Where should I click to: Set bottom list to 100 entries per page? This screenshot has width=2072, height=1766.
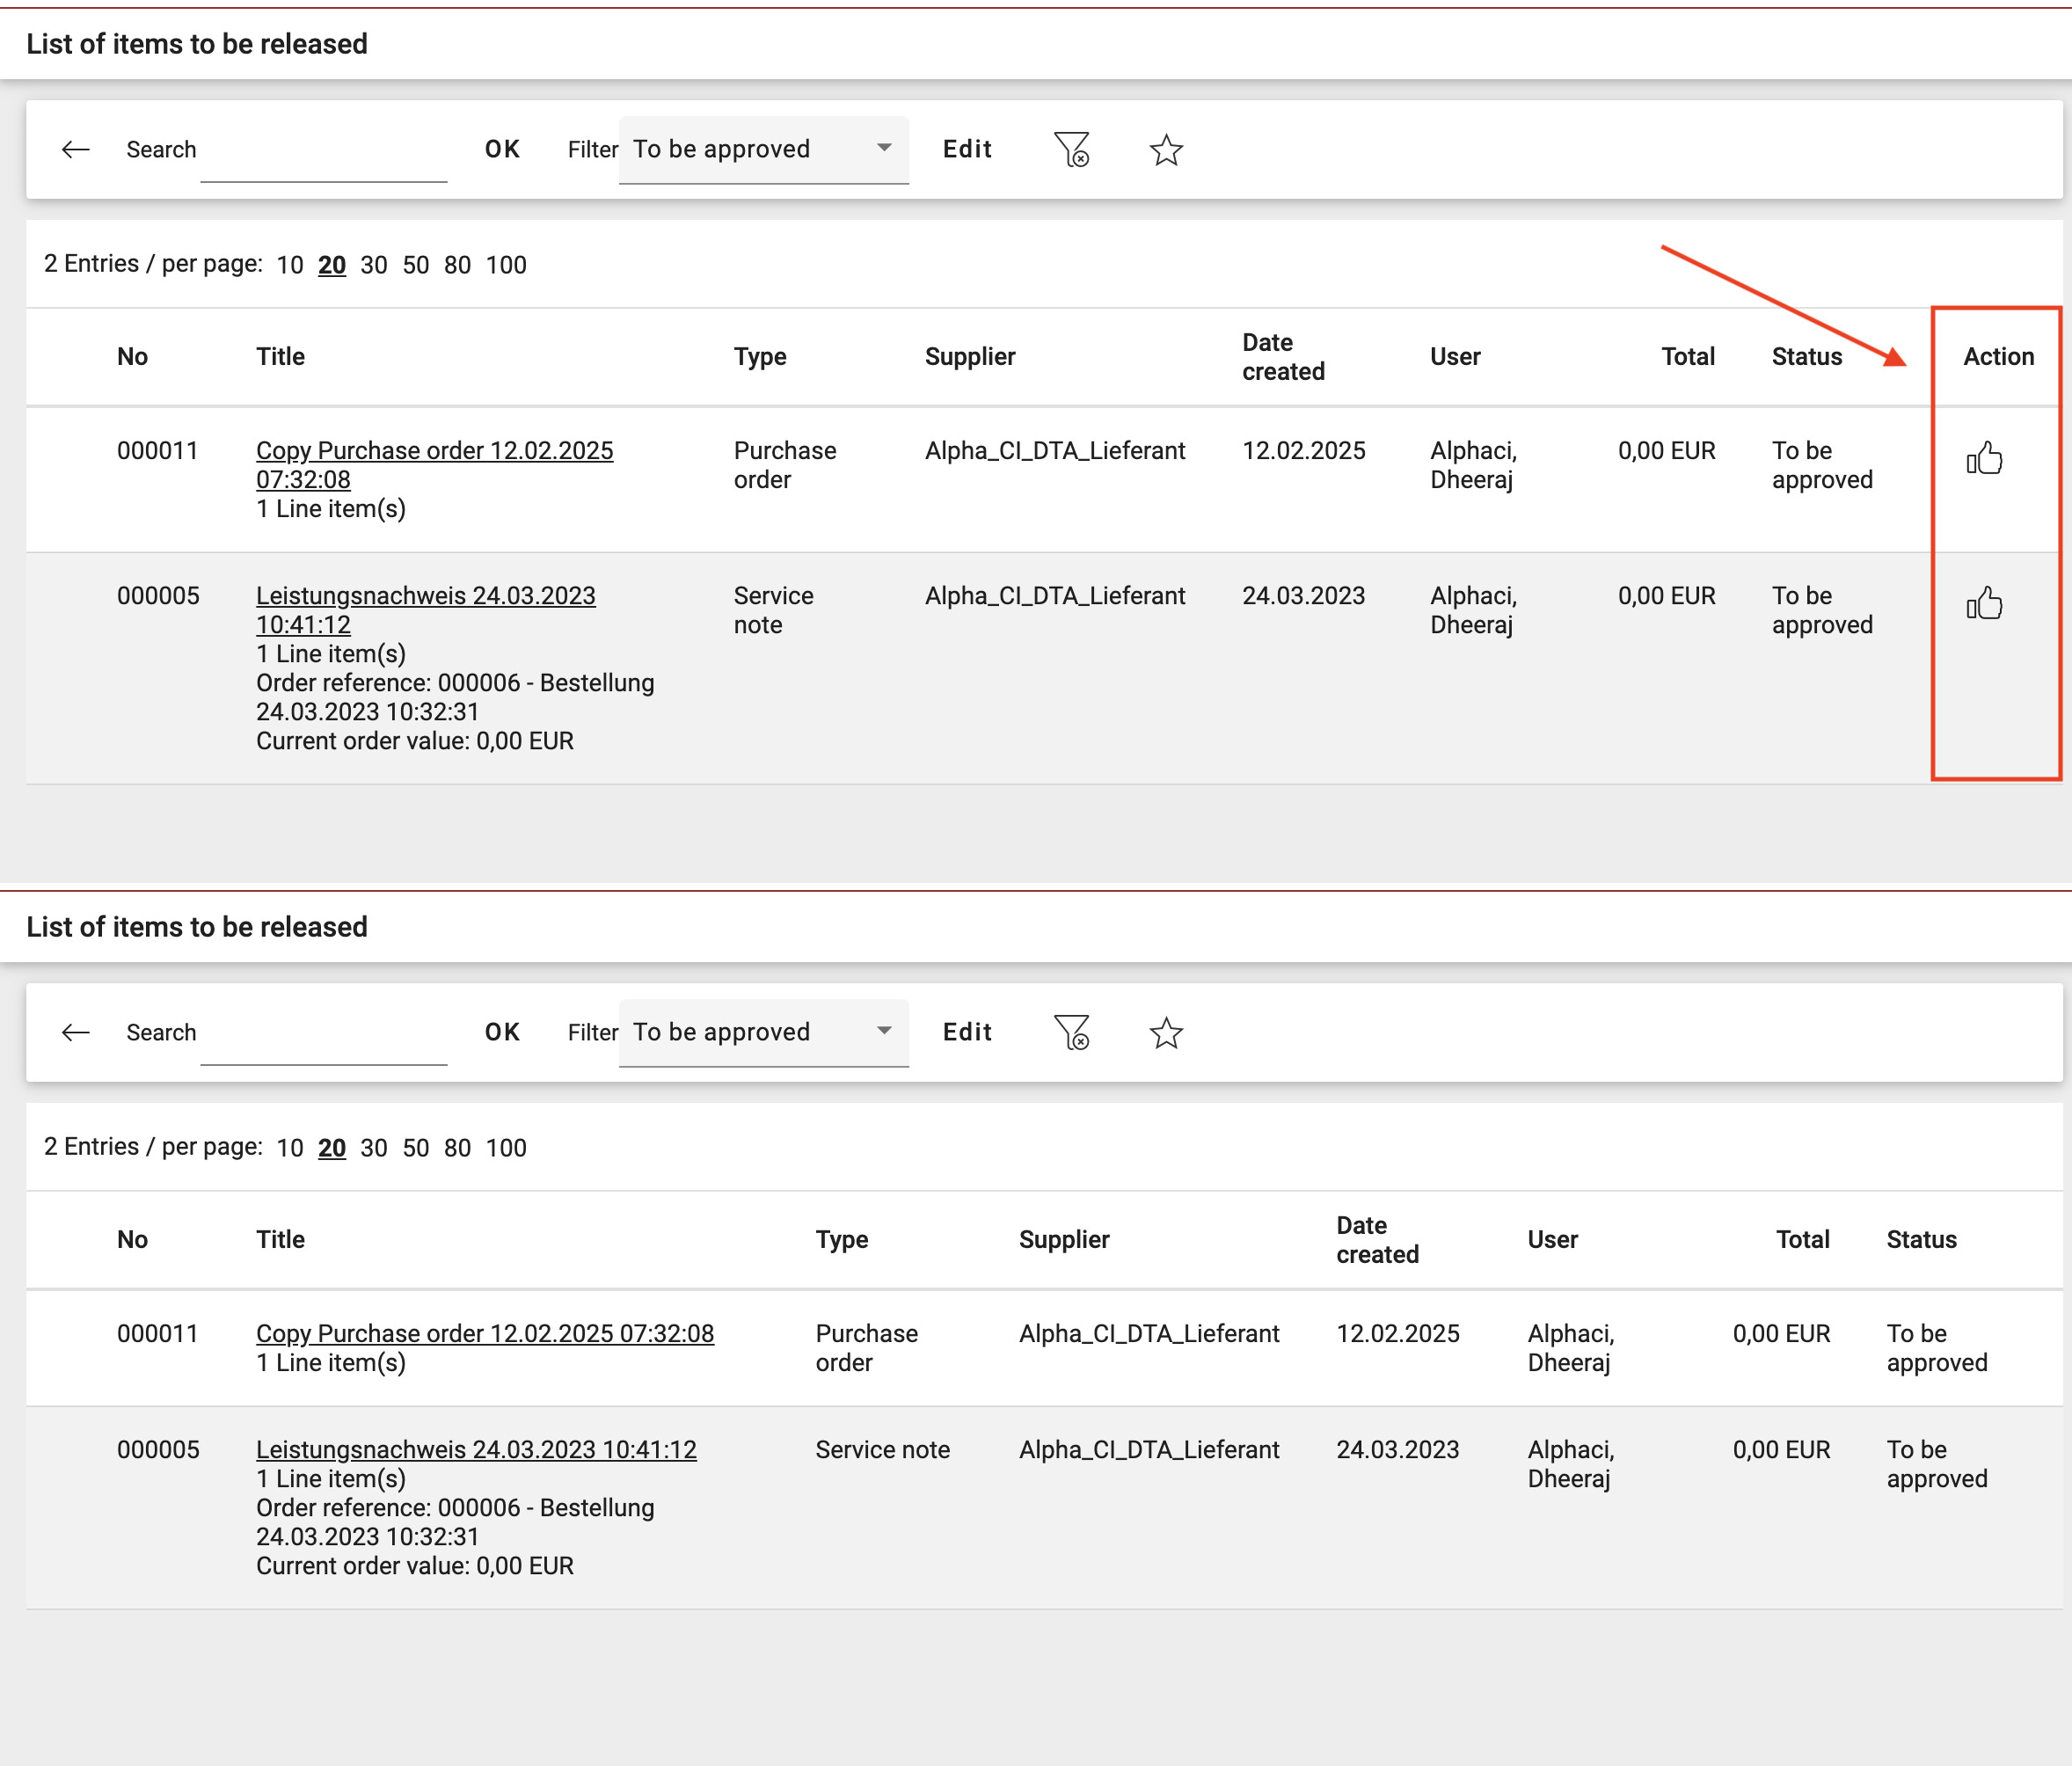(506, 1148)
